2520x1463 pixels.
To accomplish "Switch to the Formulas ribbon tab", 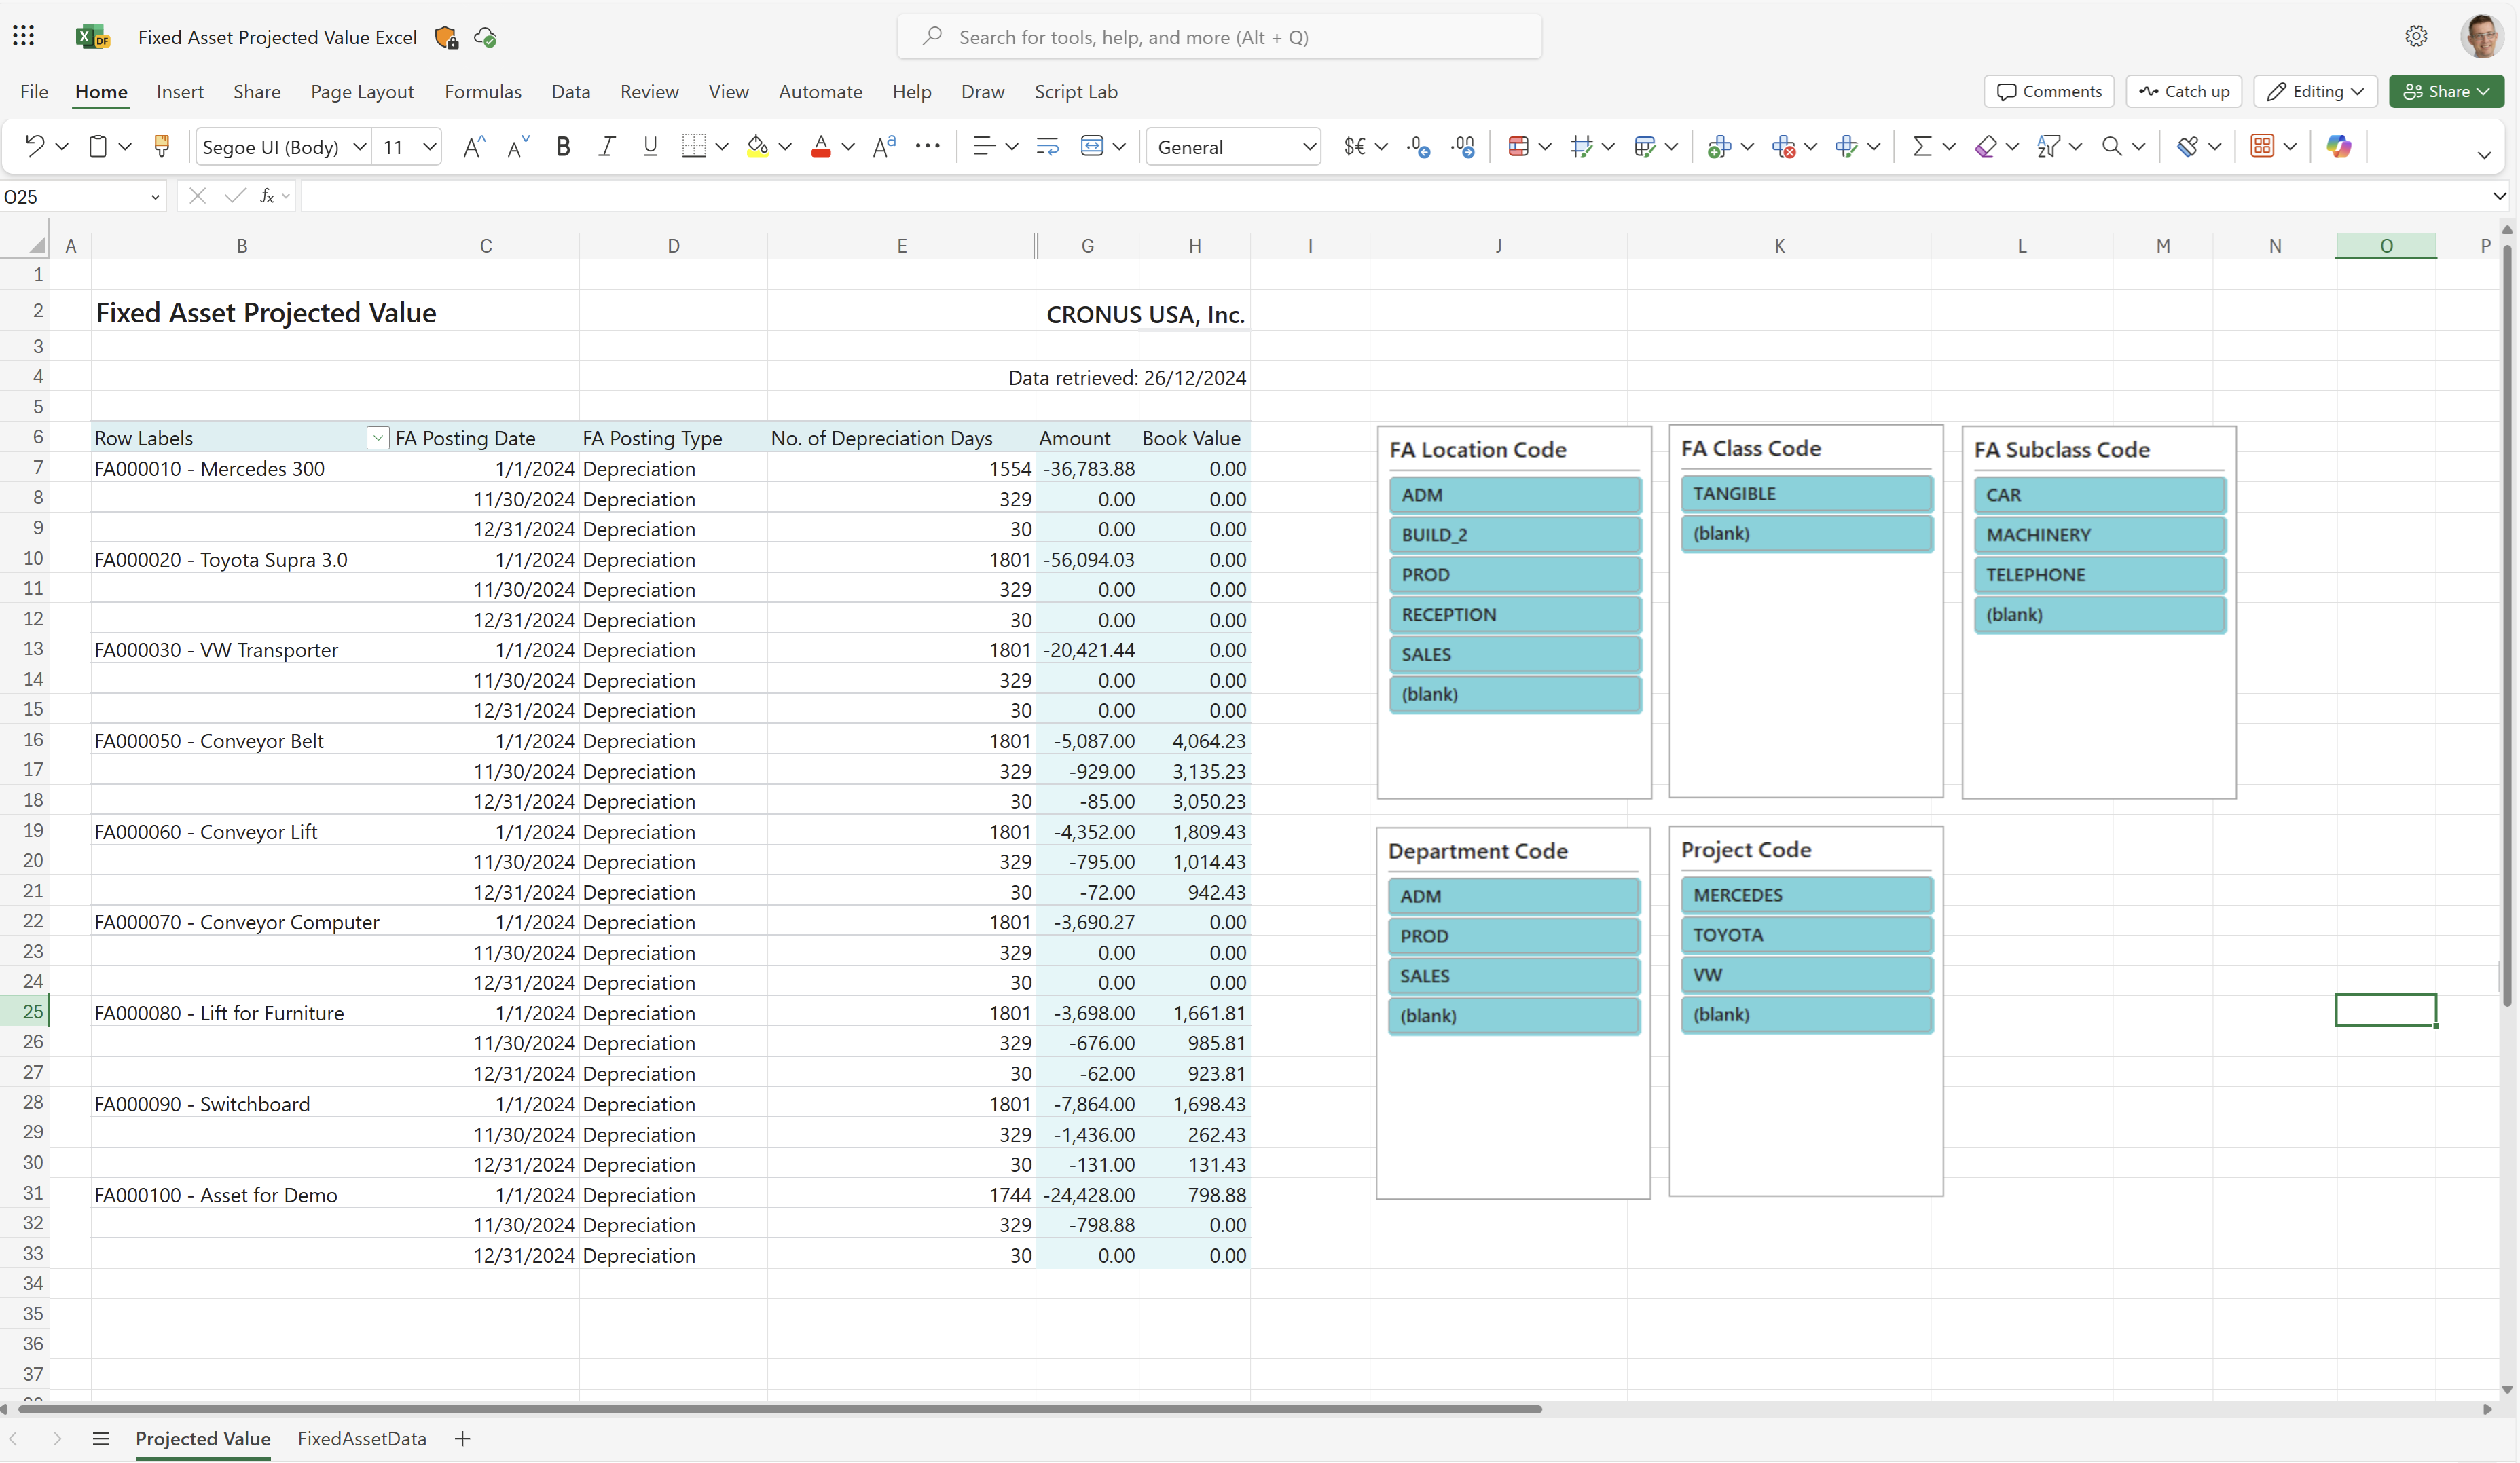I will 483,91.
